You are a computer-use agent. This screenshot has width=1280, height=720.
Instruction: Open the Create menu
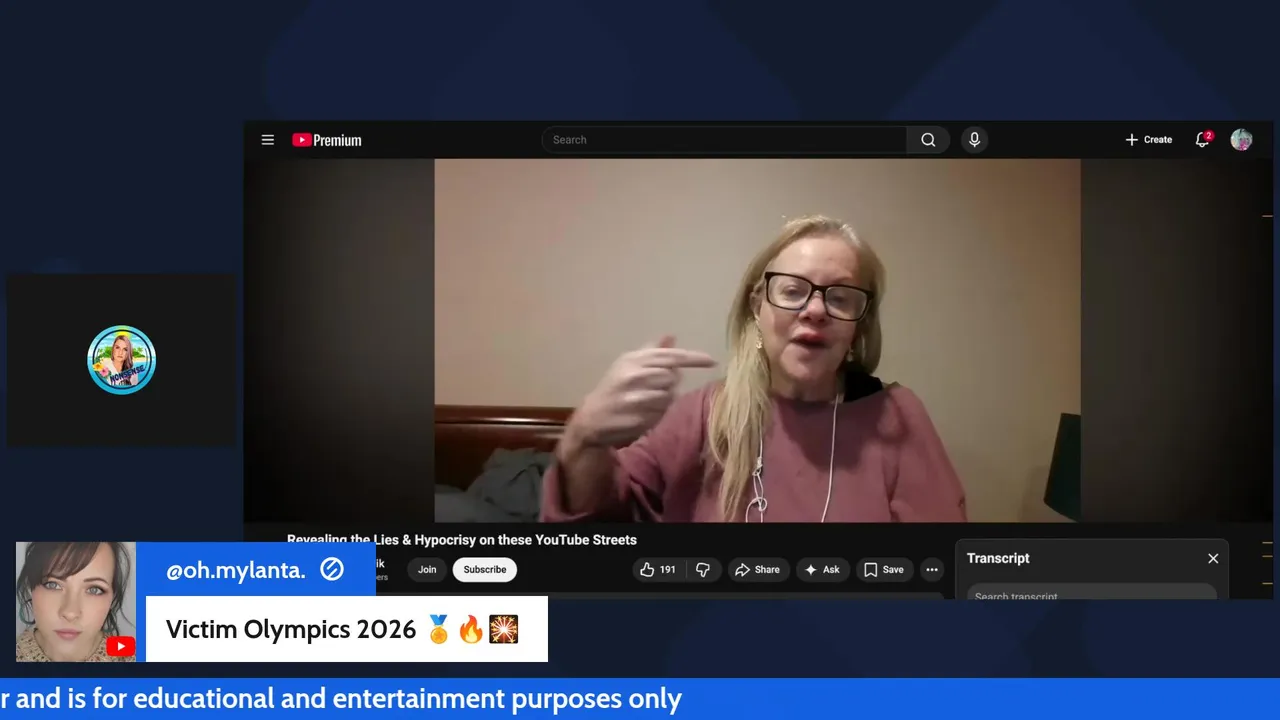pyautogui.click(x=1148, y=140)
